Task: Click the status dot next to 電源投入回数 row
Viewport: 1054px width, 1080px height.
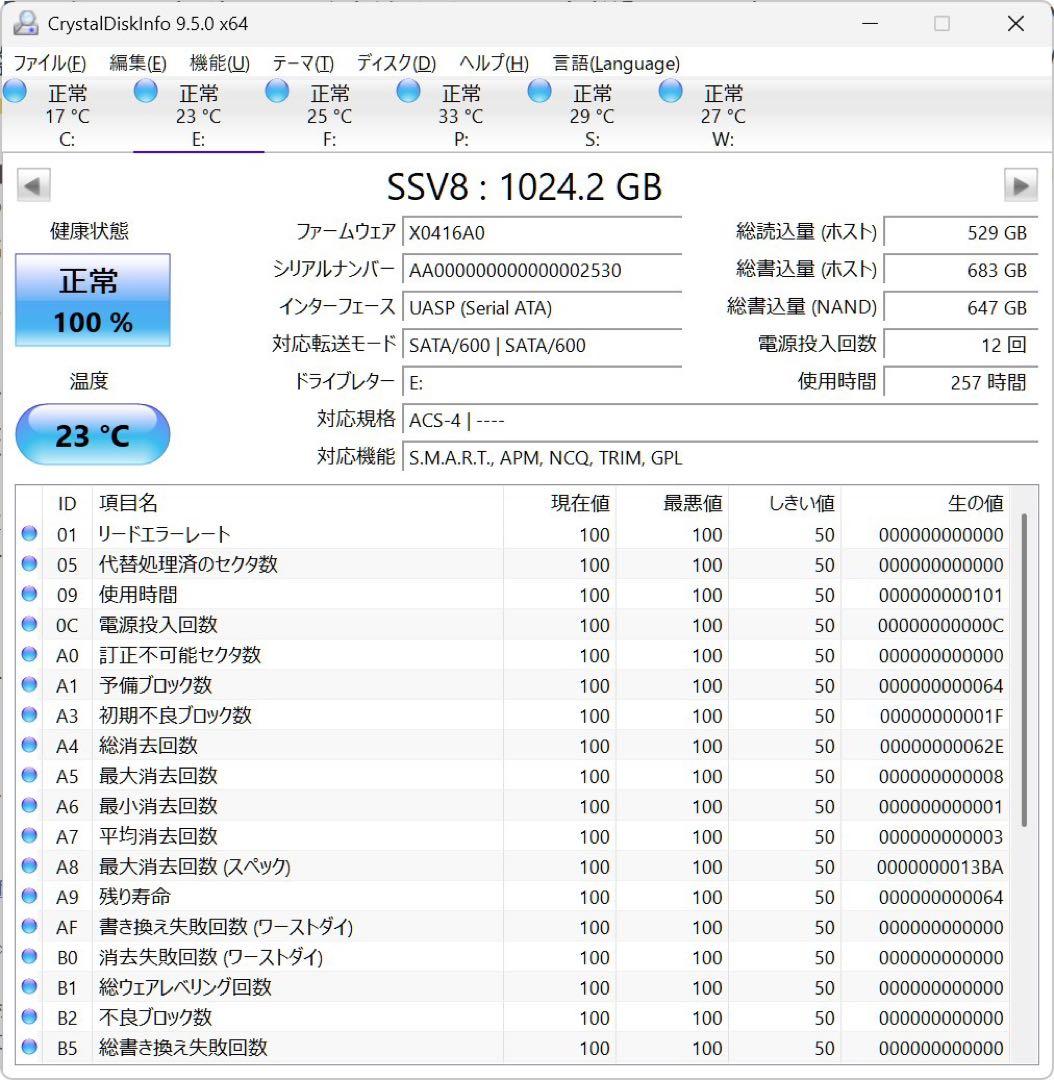Action: pyautogui.click(x=29, y=624)
